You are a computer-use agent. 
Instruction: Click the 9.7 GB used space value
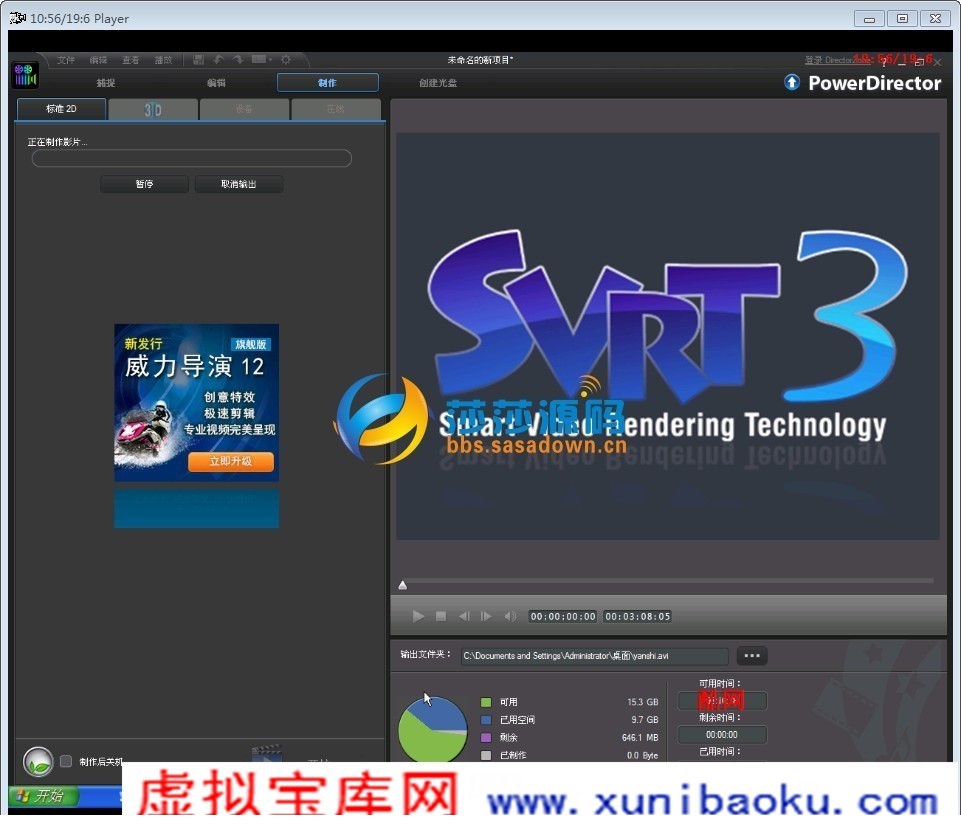(x=645, y=720)
